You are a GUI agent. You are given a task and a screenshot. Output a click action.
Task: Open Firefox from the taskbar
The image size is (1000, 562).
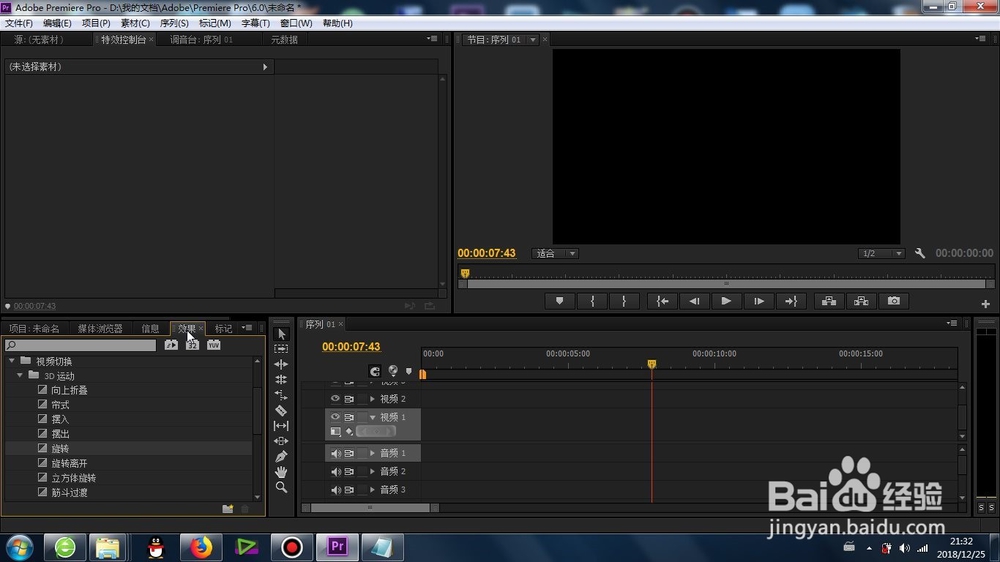(201, 547)
